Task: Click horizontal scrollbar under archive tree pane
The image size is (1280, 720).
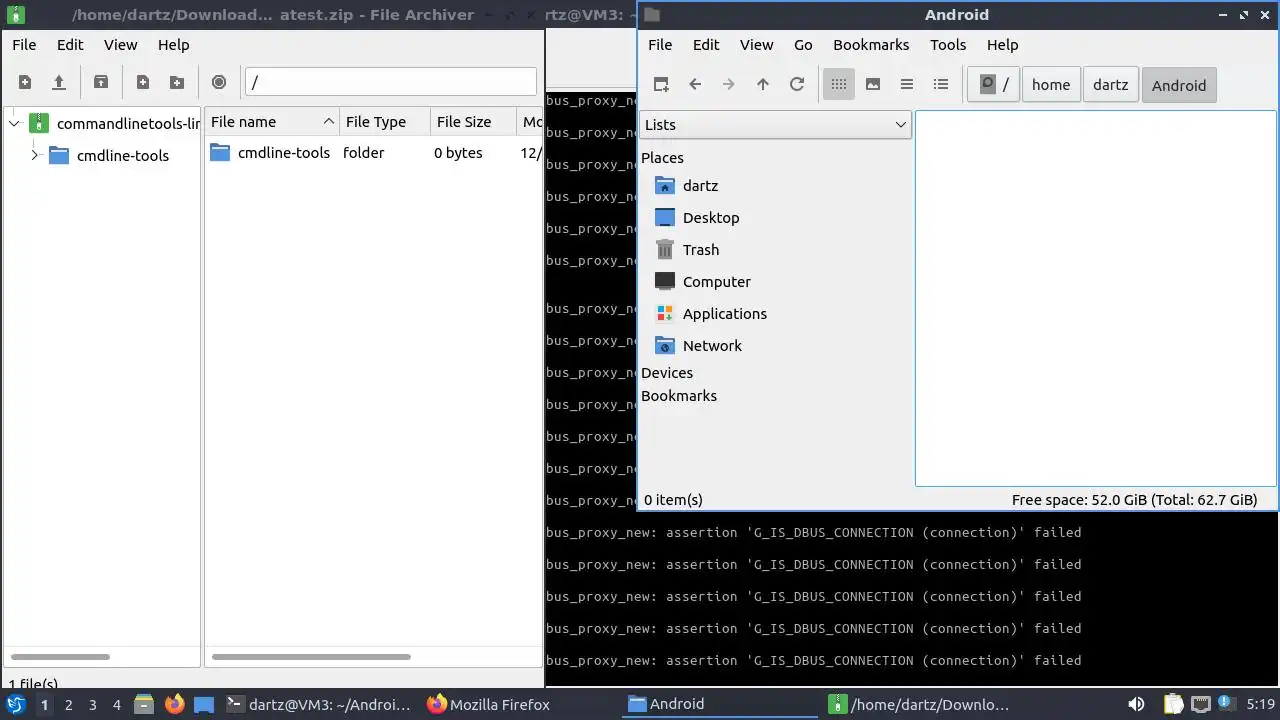Action: (60, 657)
